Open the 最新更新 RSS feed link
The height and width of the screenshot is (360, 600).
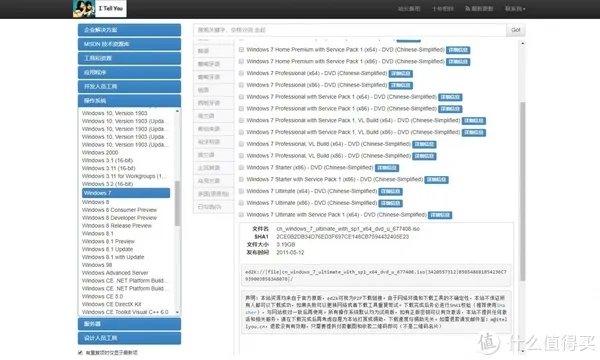(x=479, y=8)
